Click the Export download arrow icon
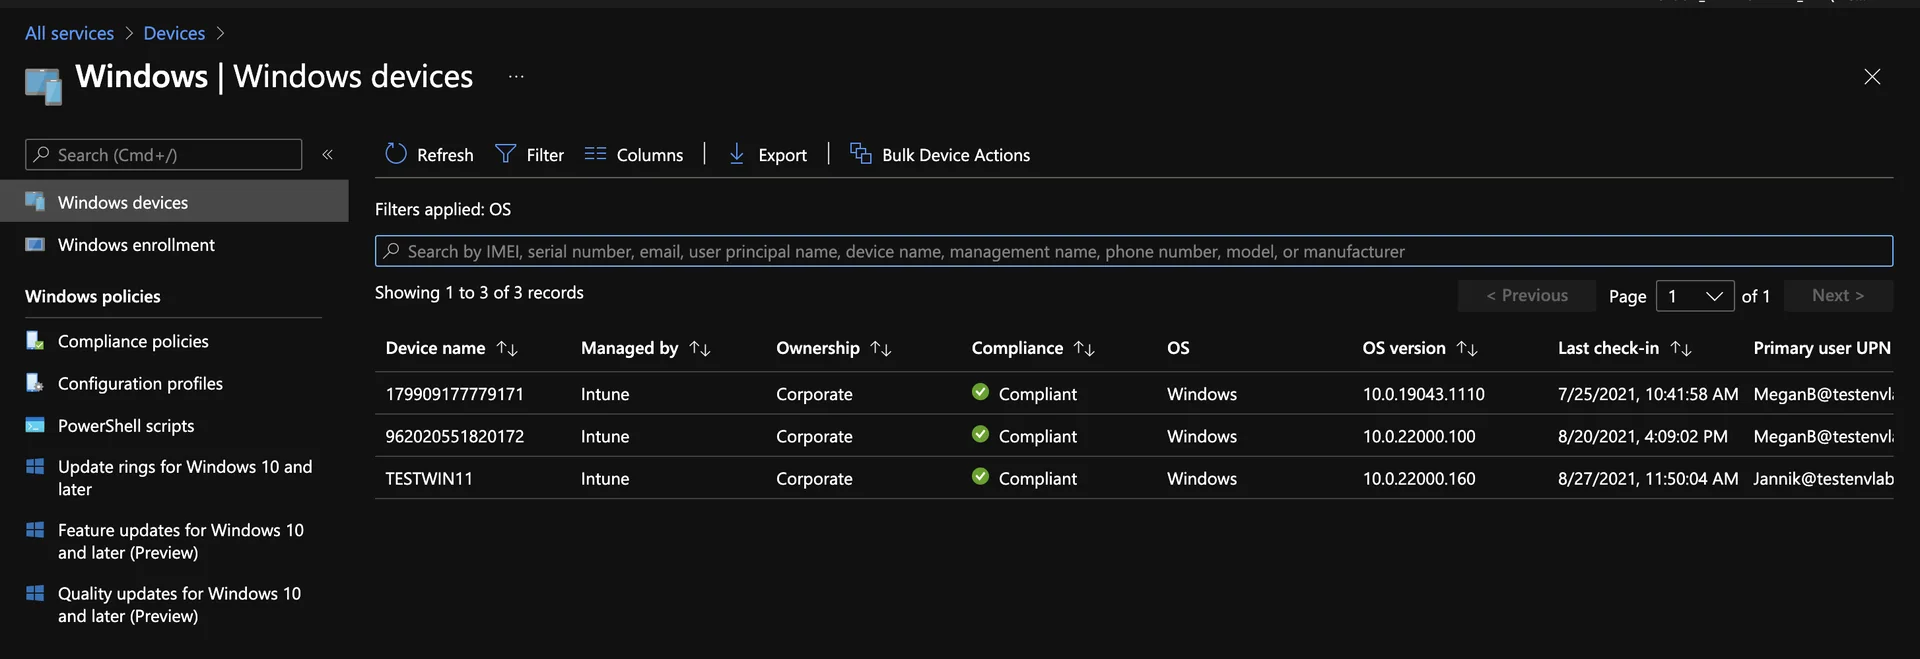 coord(737,154)
